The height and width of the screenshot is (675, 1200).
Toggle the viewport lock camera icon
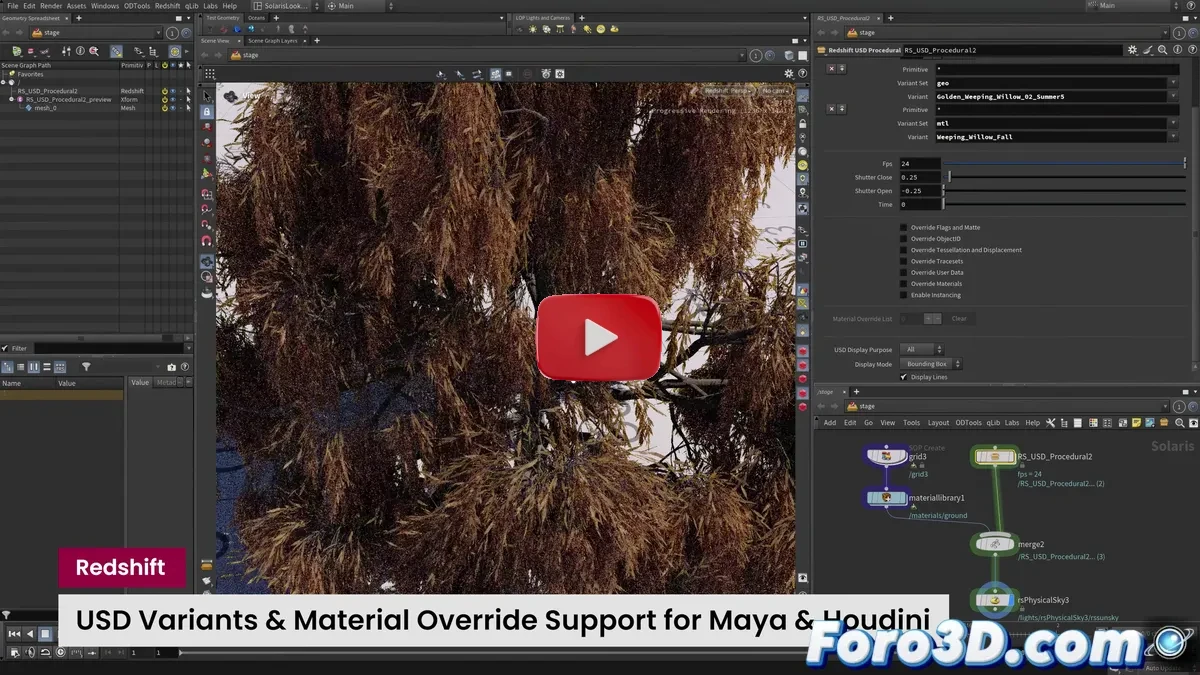(207, 112)
